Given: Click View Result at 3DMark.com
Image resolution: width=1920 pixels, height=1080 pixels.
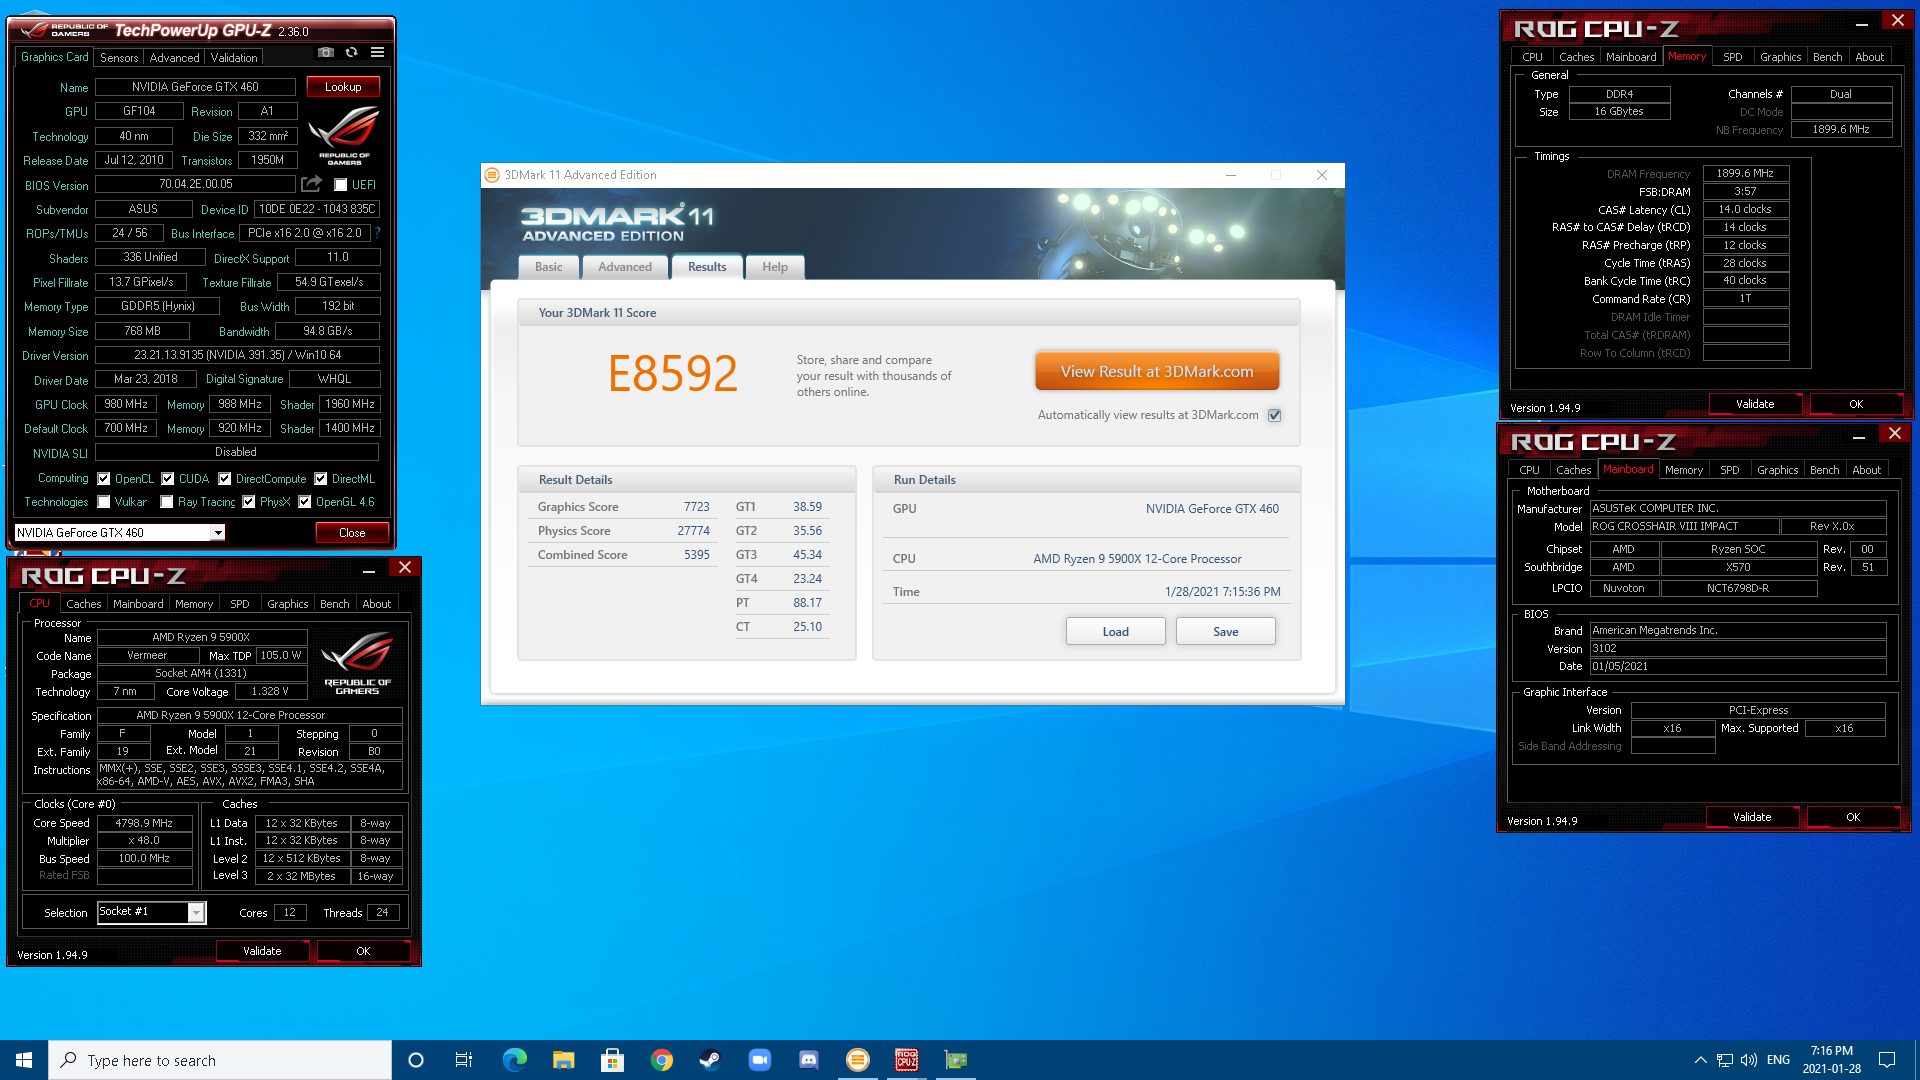Looking at the screenshot, I should (1157, 372).
